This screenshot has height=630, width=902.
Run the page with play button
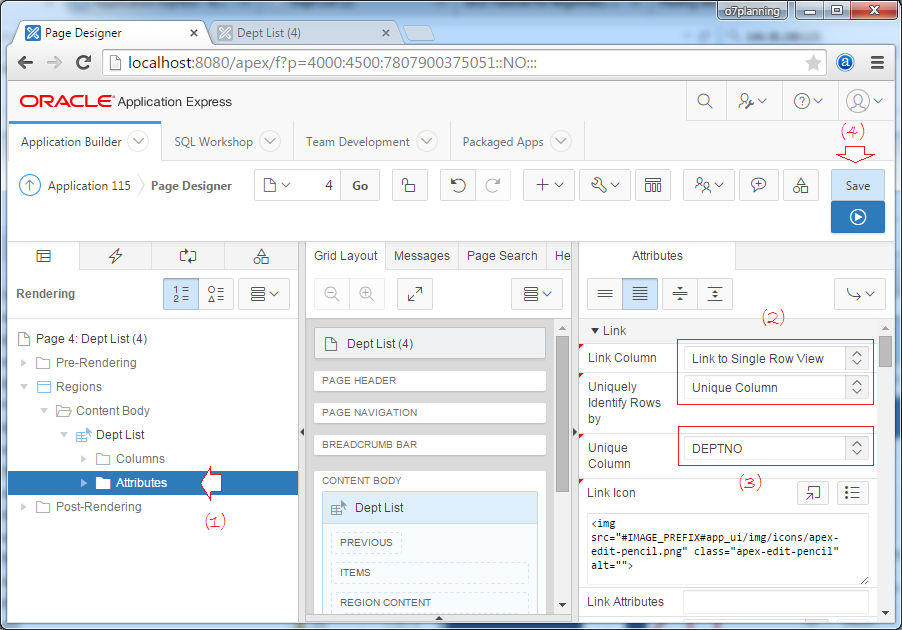coord(858,217)
